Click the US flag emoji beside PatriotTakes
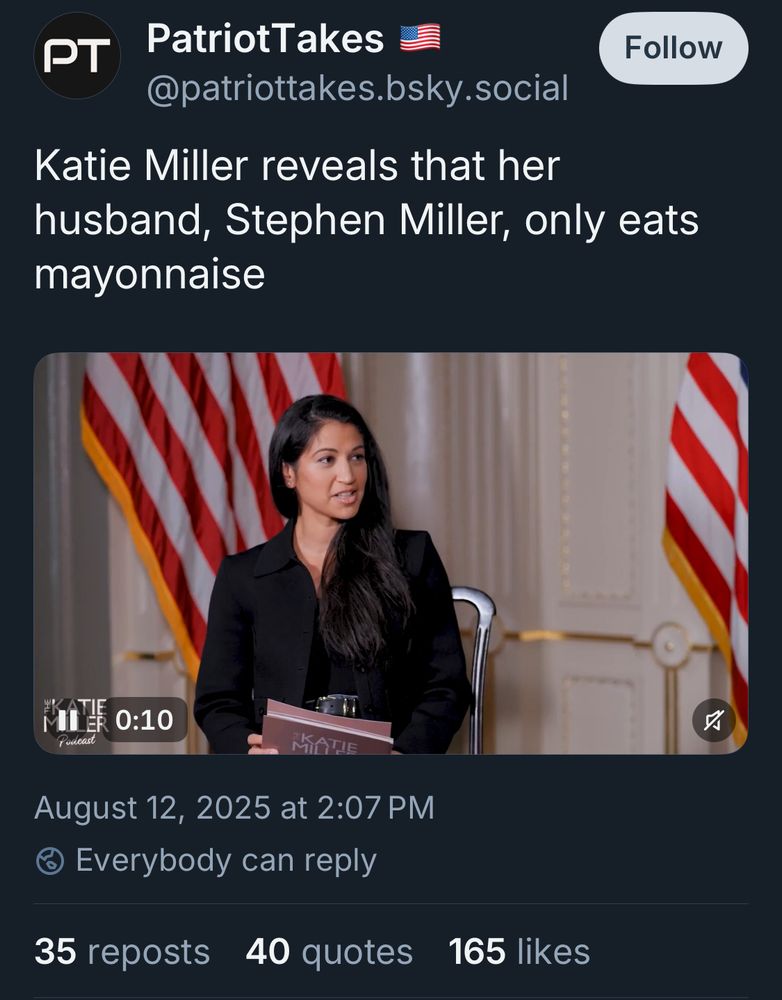The height and width of the screenshot is (1000, 782). coord(420,39)
